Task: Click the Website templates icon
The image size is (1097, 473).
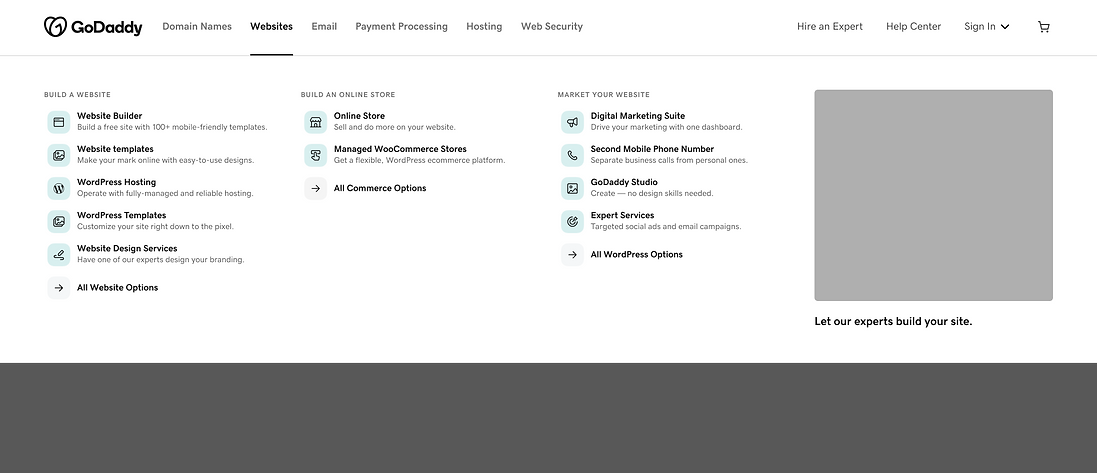Action: [x=59, y=155]
